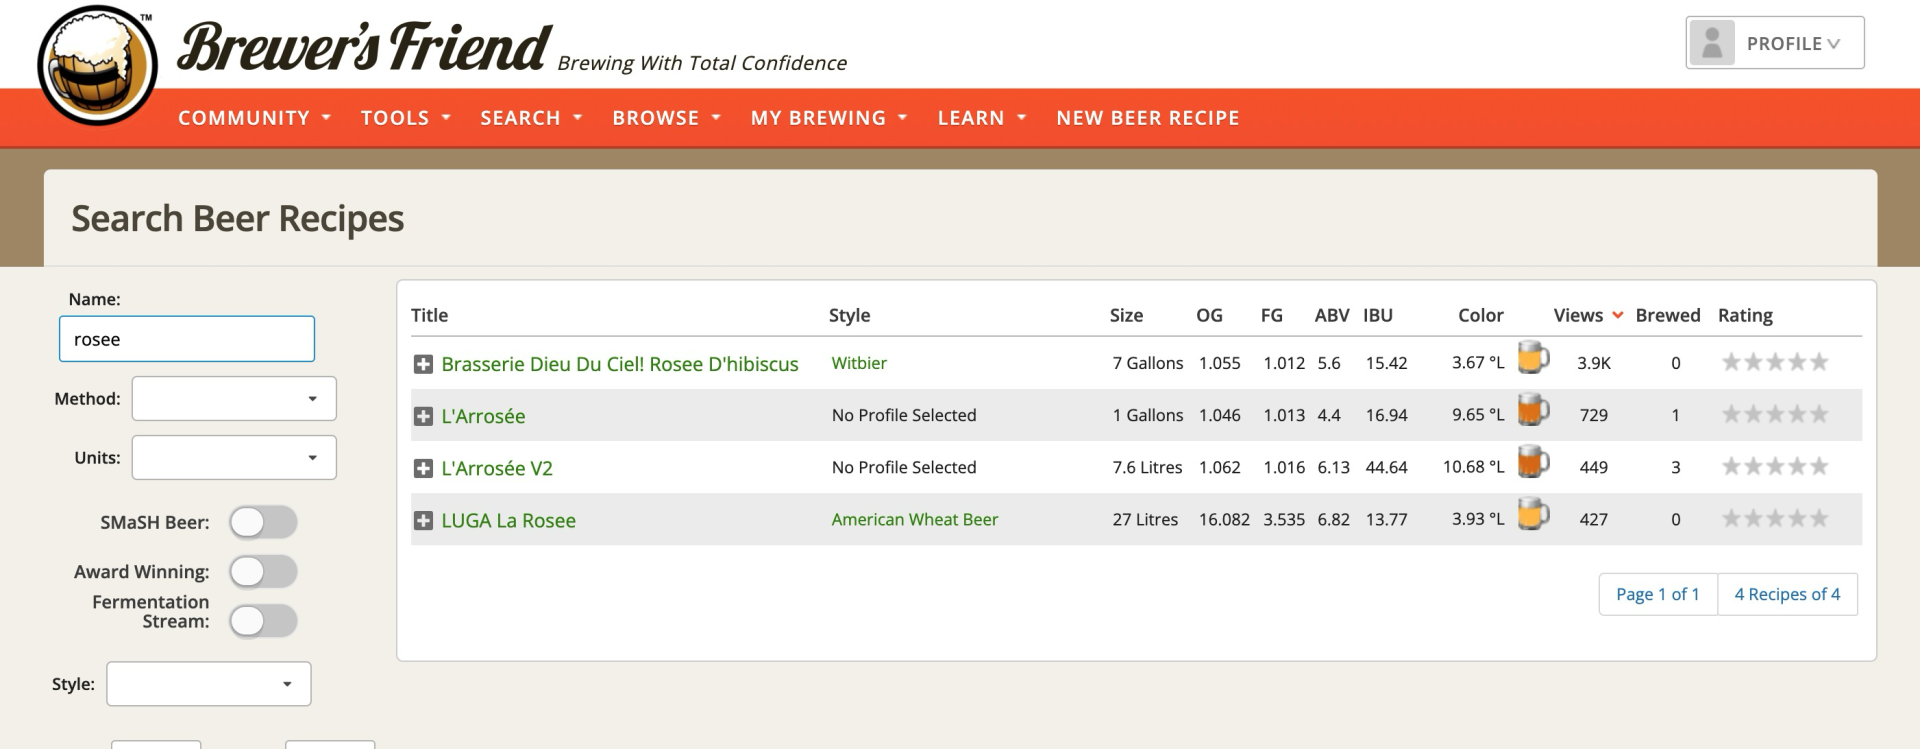Click the profile avatar icon

click(1712, 43)
